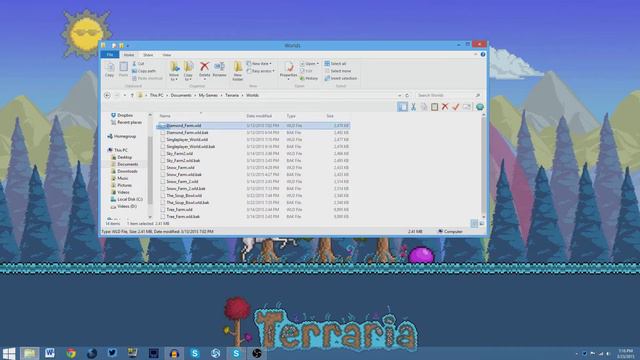Click the highlighted pane icon in lower toolbar

pos(402,107)
